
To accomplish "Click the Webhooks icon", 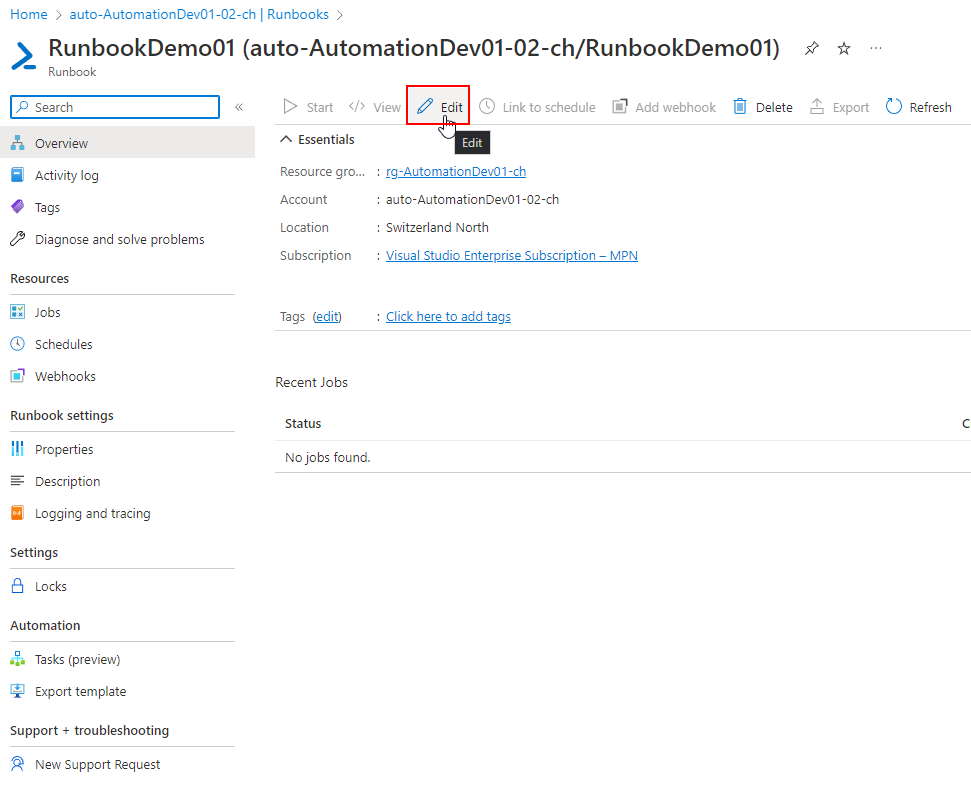I will pyautogui.click(x=18, y=376).
